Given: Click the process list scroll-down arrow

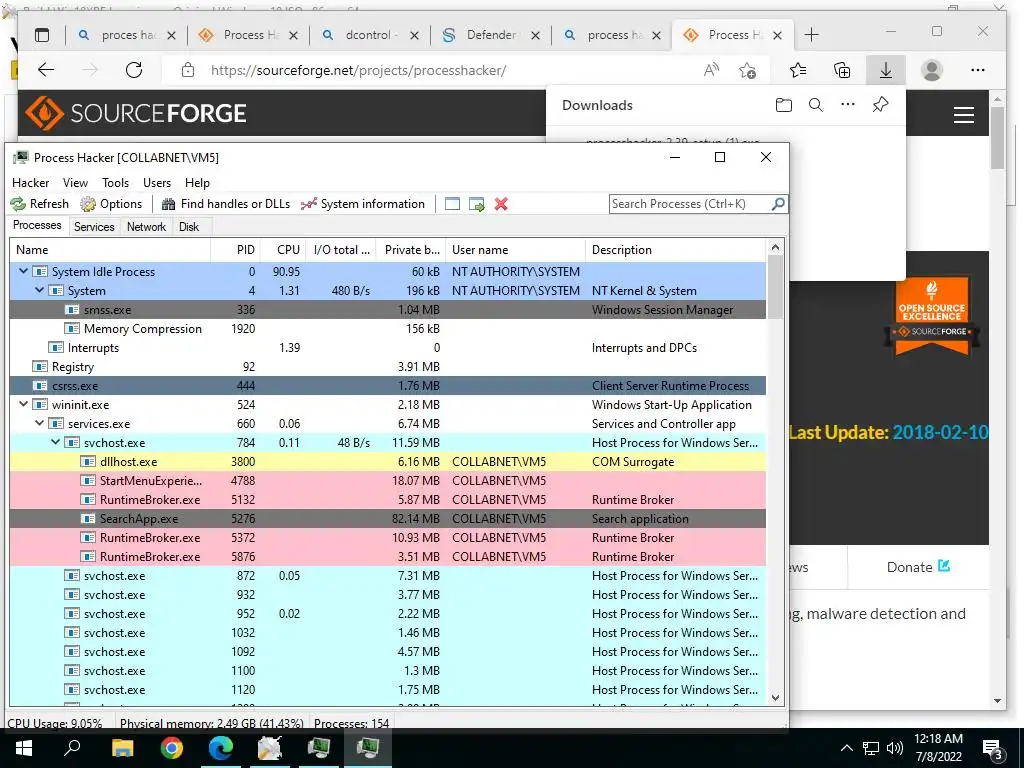Looking at the screenshot, I should pos(775,697).
